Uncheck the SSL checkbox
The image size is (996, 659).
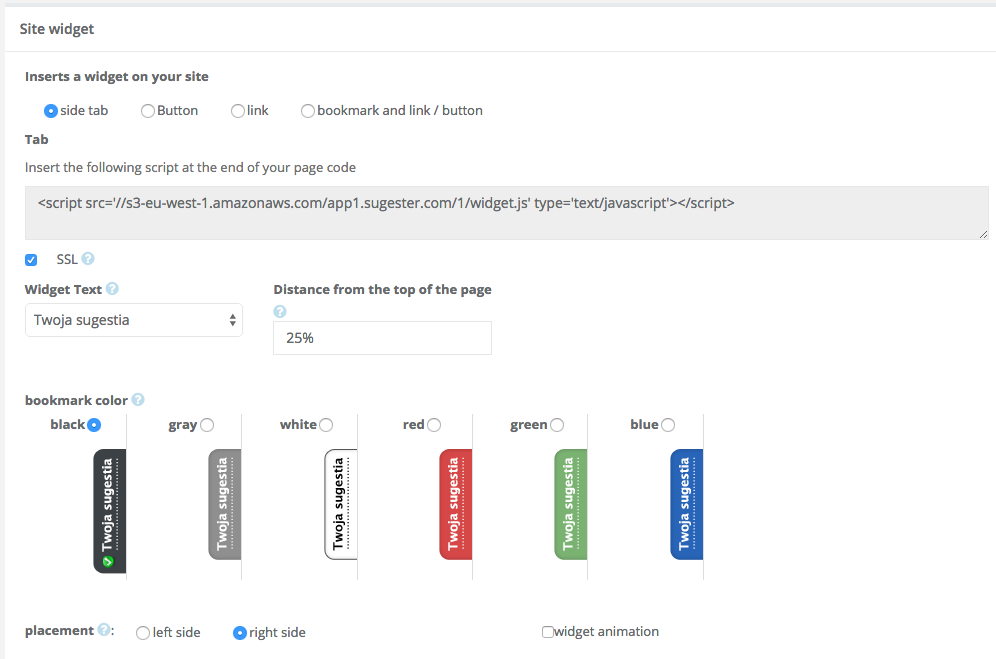click(31, 259)
